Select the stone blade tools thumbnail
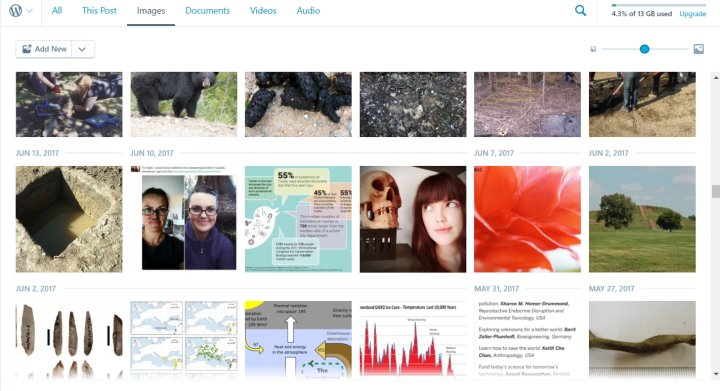720x391 pixels. (69, 340)
